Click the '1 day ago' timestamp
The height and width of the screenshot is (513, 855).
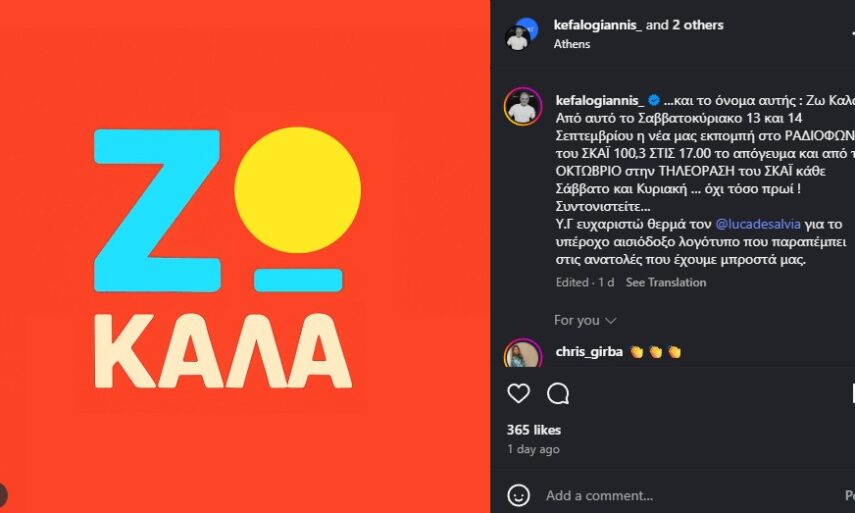click(x=534, y=449)
